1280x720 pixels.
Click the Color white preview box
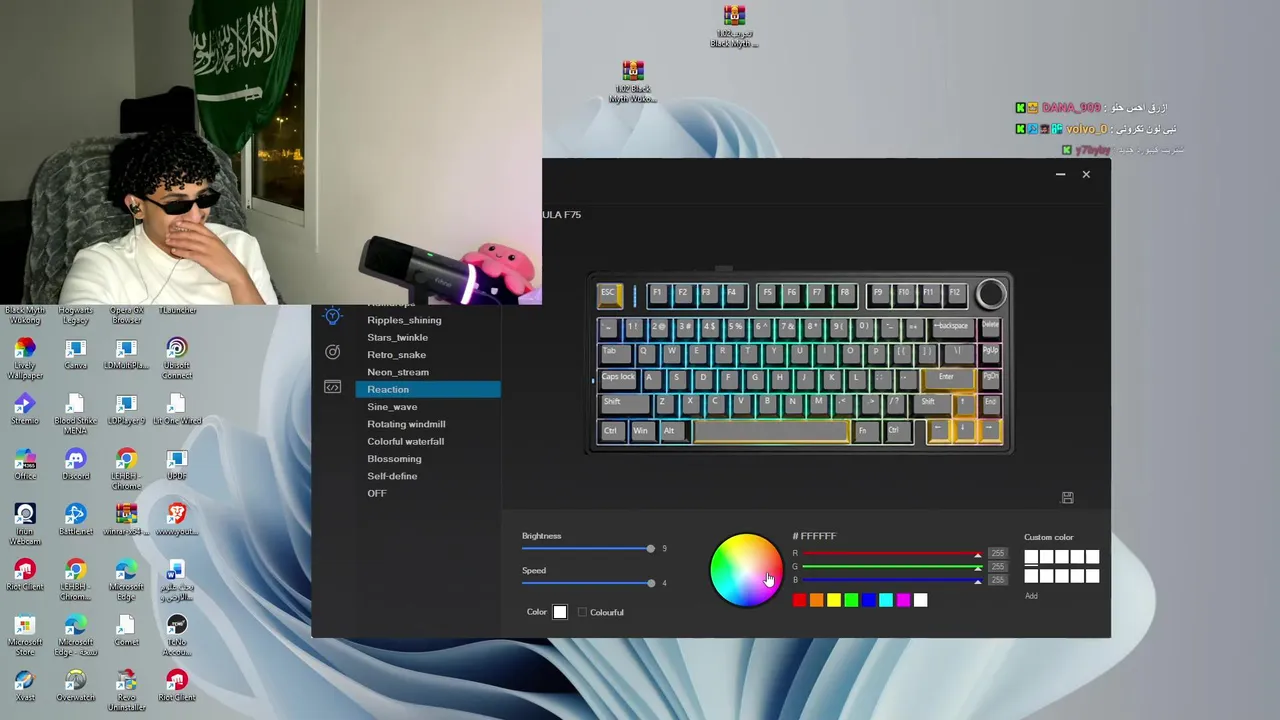pos(560,612)
